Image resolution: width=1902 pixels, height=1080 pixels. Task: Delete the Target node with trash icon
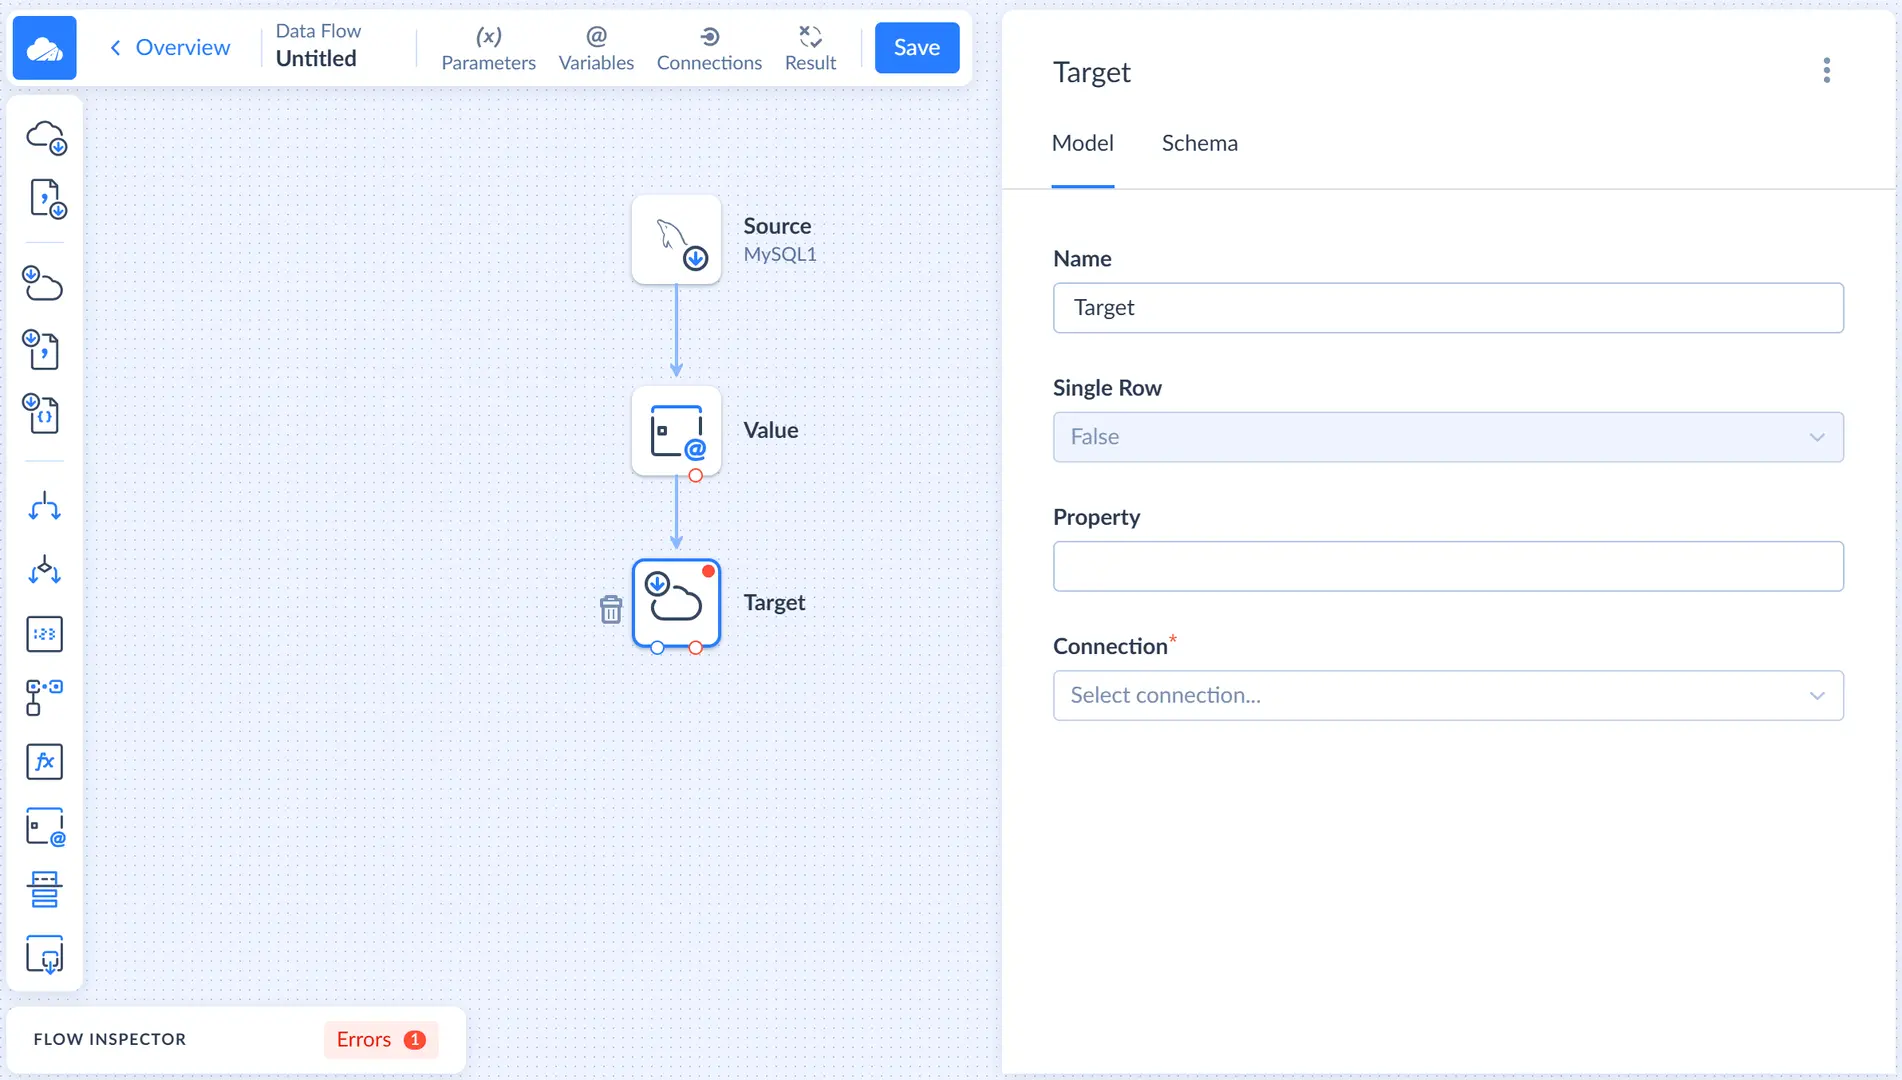click(611, 609)
